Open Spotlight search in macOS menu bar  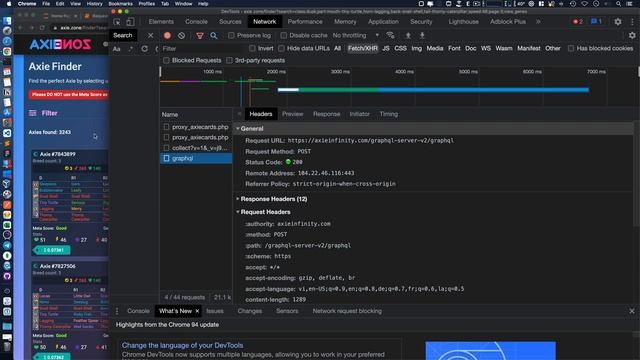(x=619, y=4)
